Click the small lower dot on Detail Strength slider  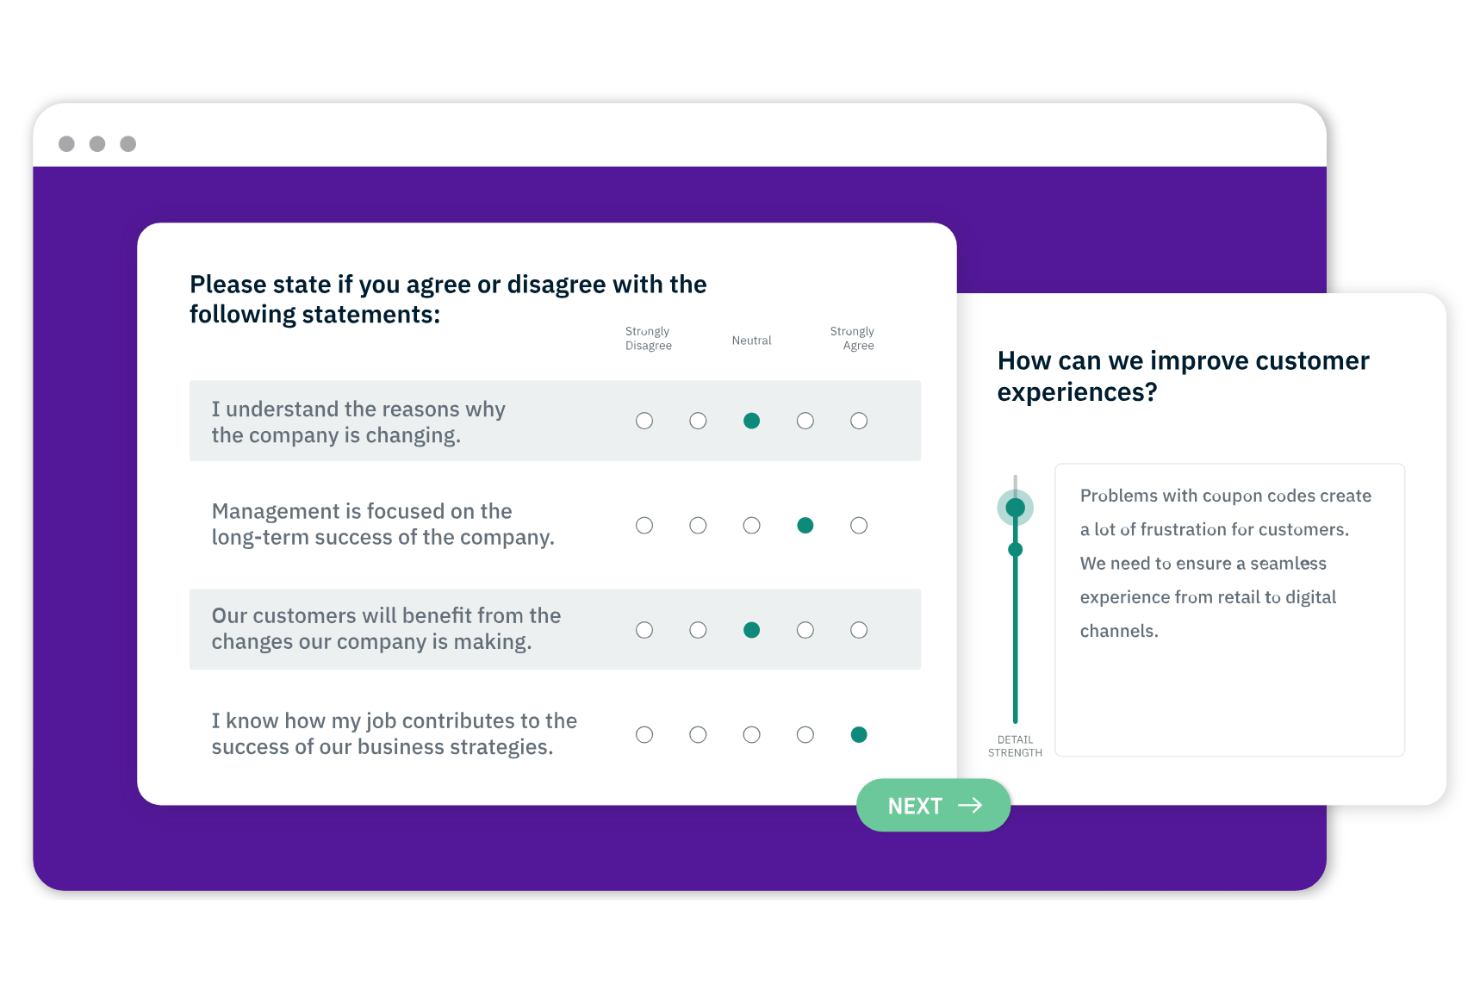1015,549
